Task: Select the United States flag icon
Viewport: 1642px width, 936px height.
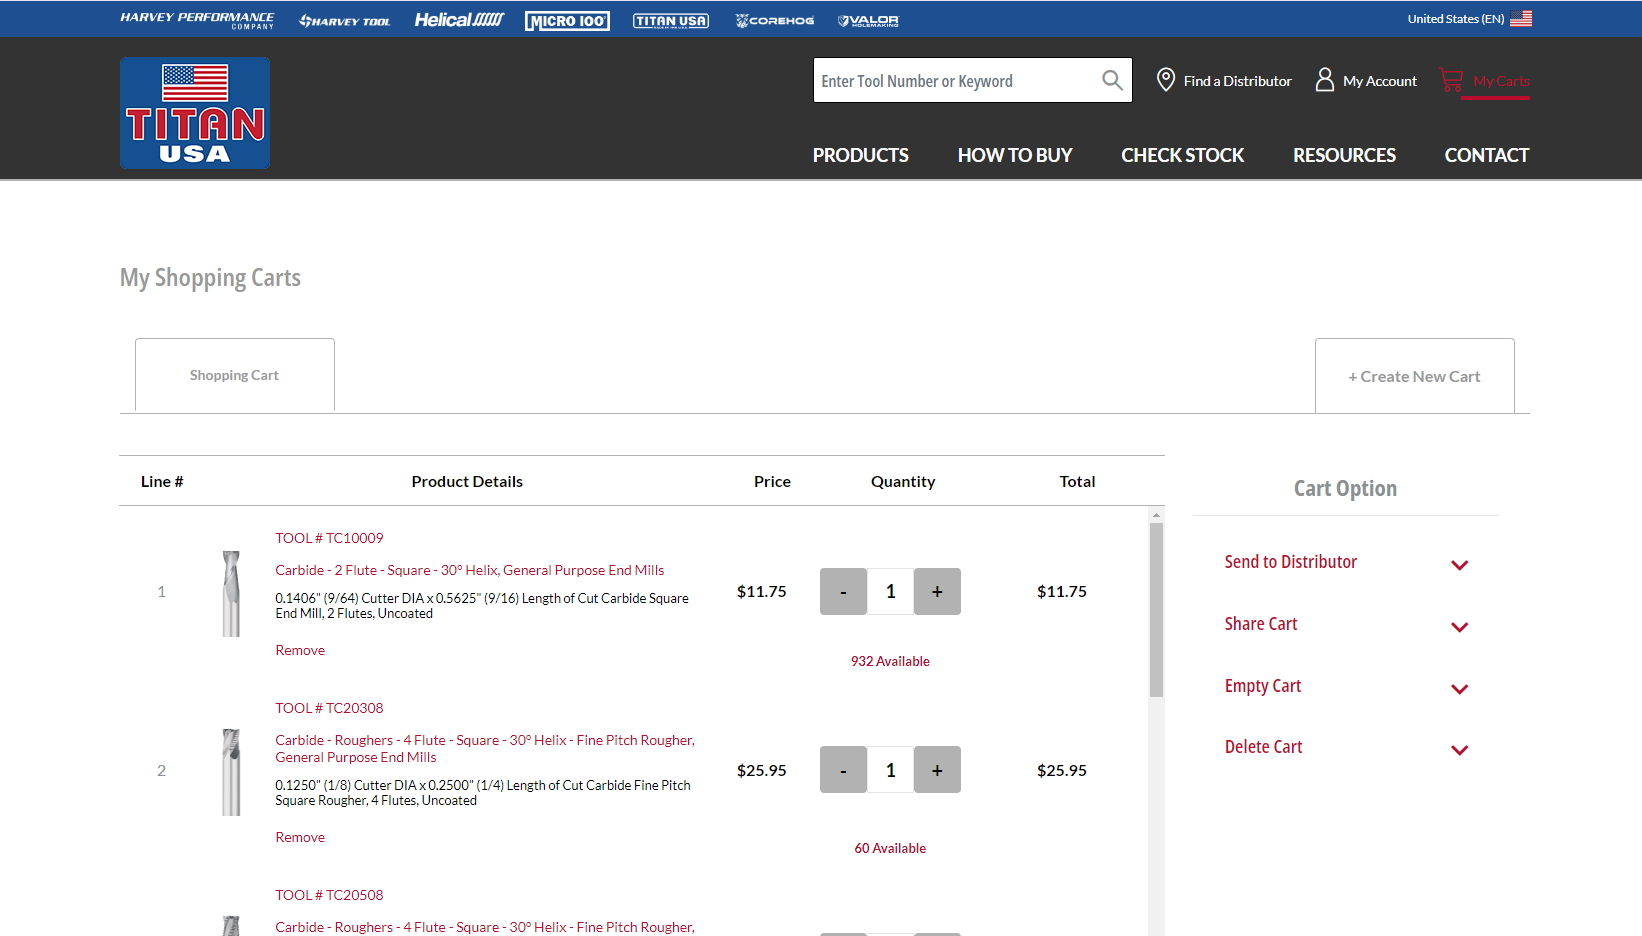Action: point(1520,19)
